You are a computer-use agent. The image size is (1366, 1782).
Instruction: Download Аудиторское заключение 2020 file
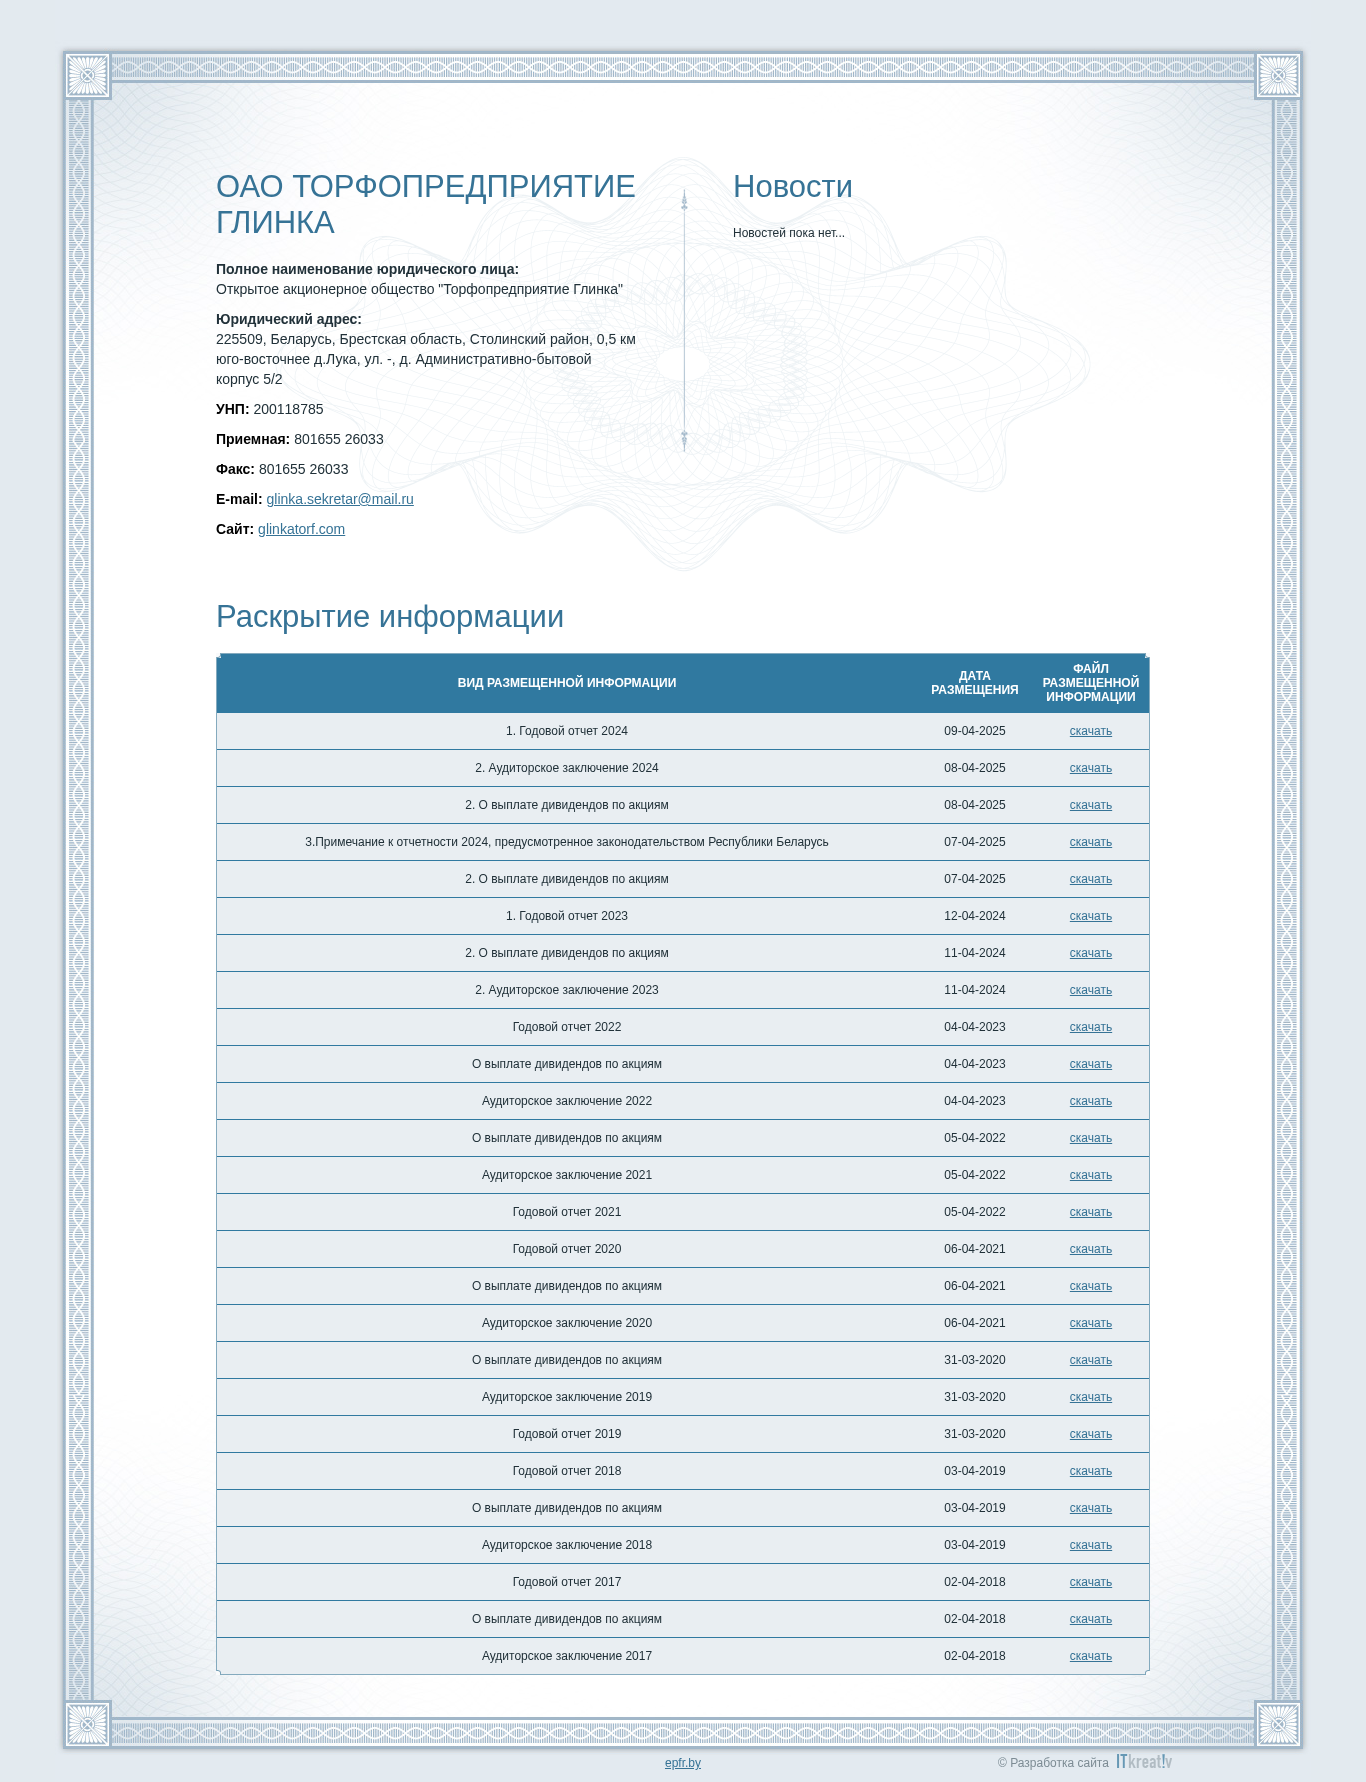(1090, 1323)
